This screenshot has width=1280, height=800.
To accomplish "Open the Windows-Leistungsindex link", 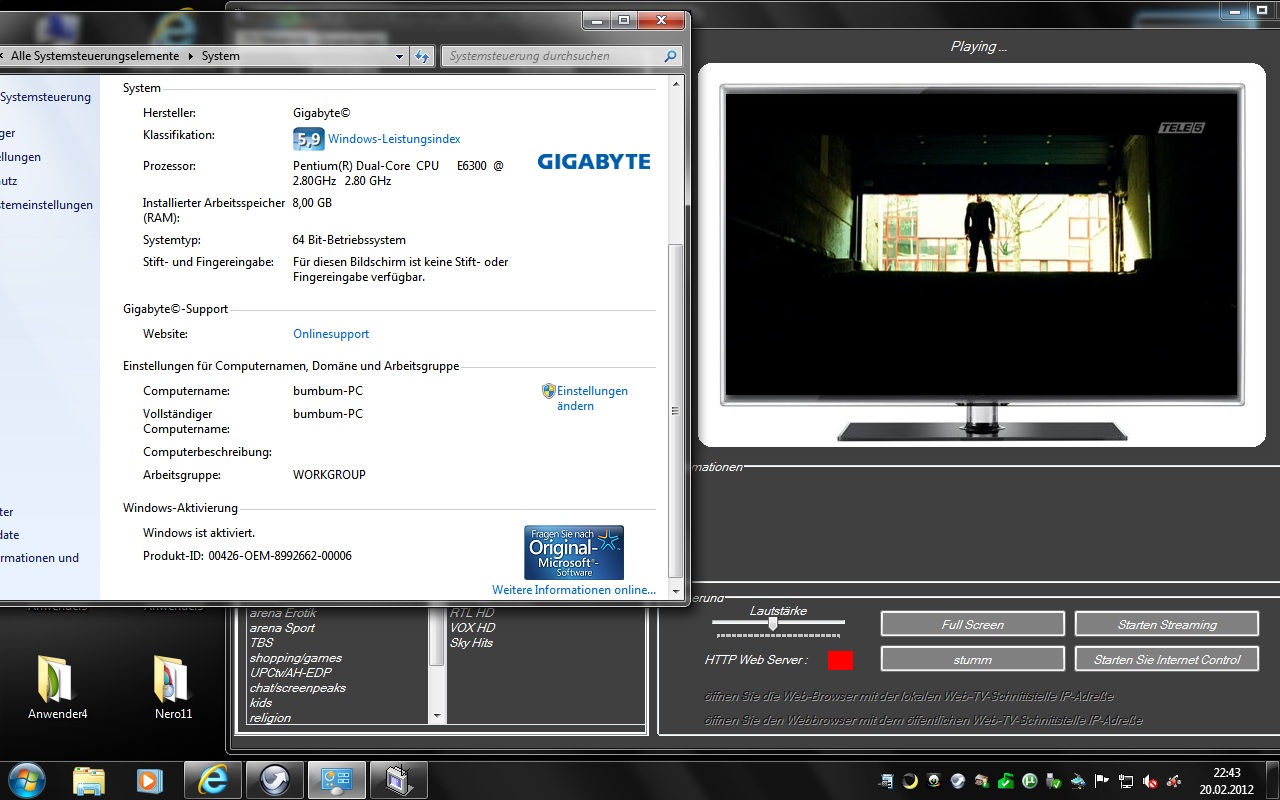I will click(394, 139).
